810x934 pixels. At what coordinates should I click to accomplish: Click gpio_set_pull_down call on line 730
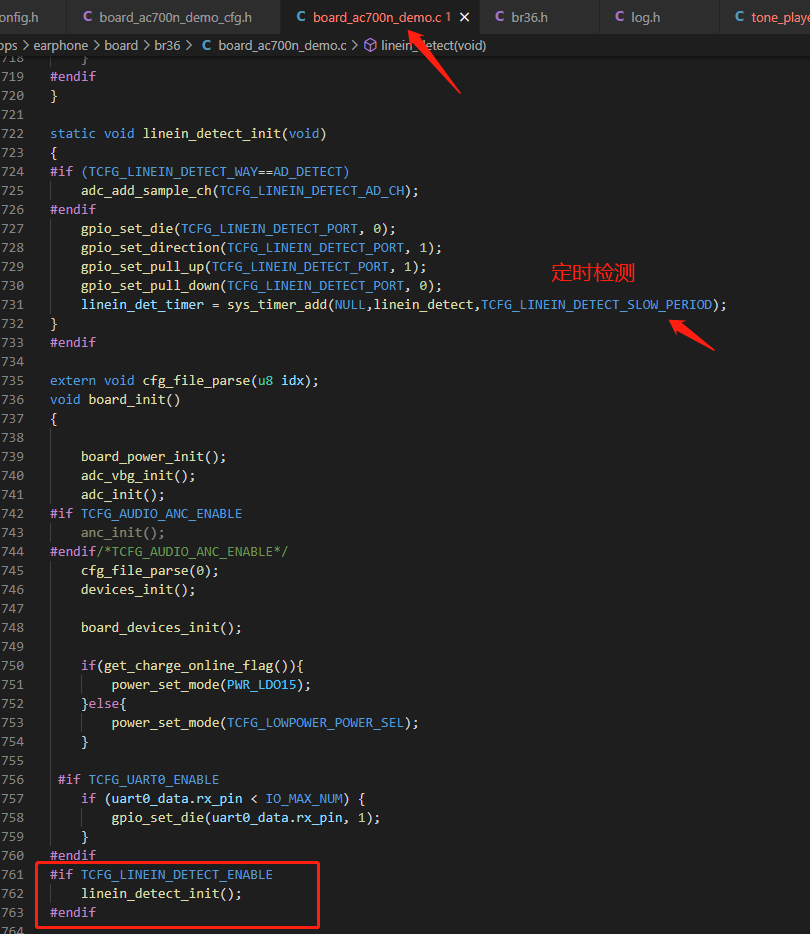150,286
